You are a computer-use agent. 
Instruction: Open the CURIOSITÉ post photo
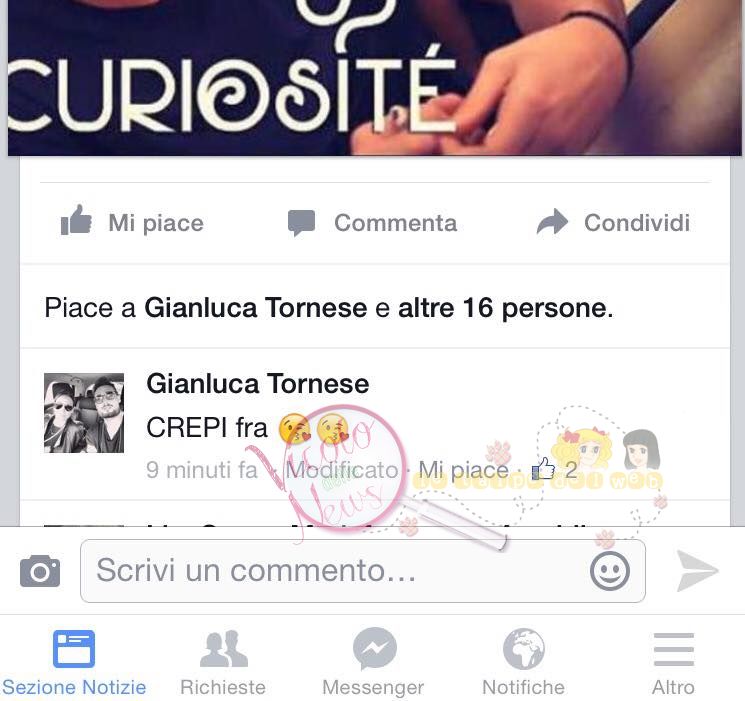click(374, 77)
